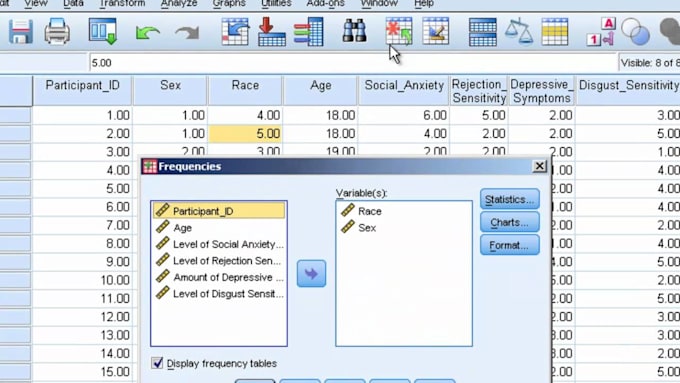Click the arrow to move variable

point(311,273)
